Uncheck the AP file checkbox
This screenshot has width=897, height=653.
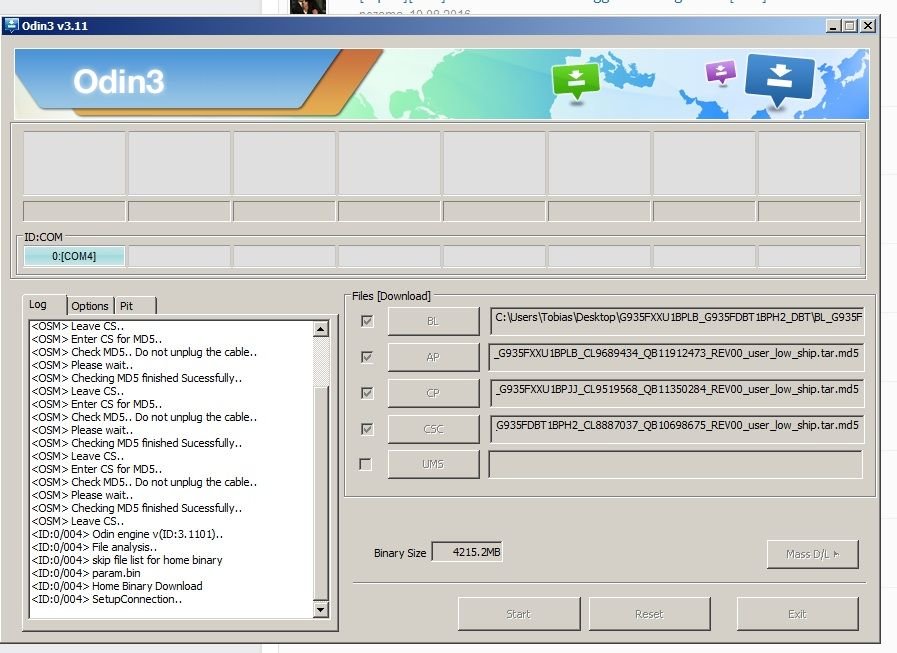point(367,357)
